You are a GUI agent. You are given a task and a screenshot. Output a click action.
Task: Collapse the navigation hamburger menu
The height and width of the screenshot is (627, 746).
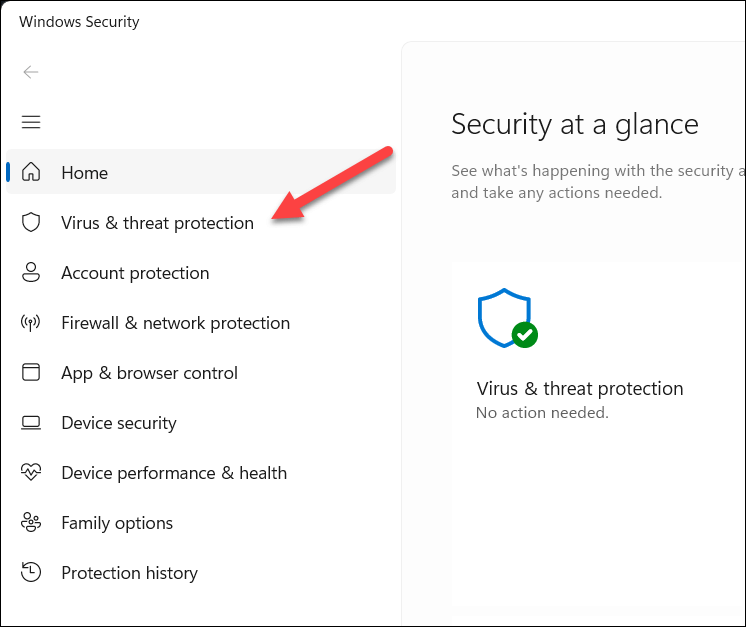[31, 122]
